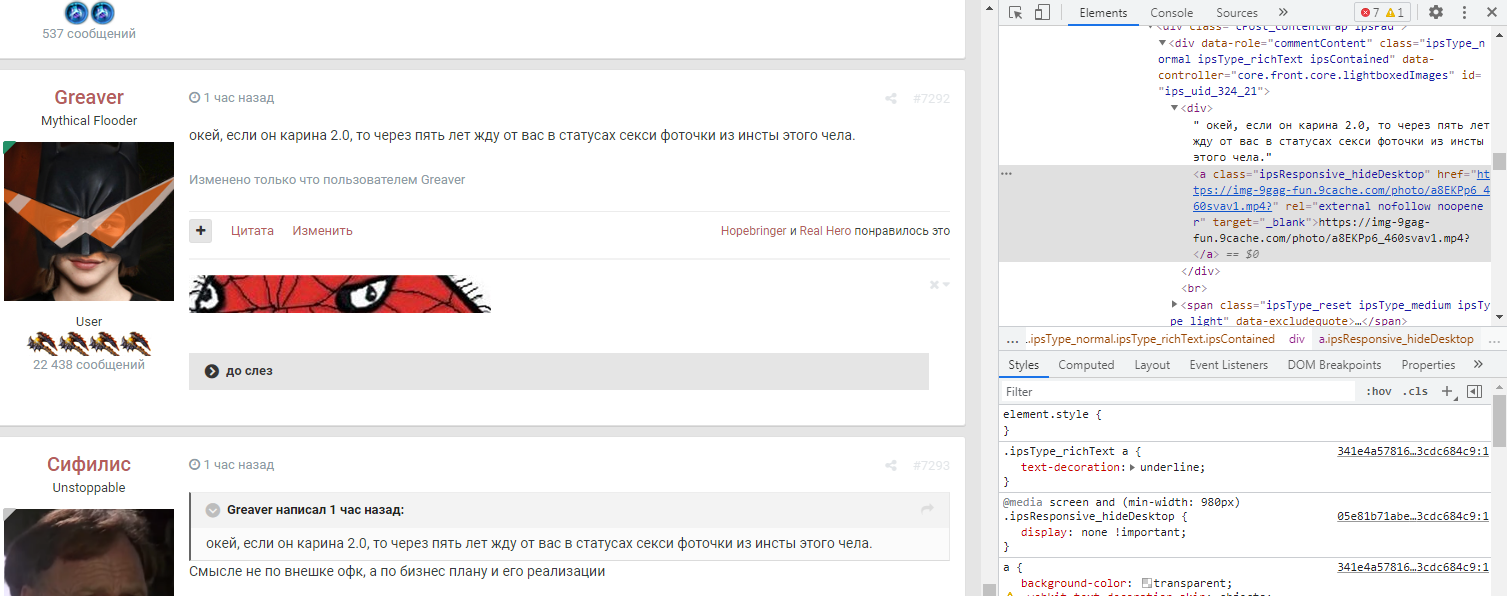Click the 'Цитата' quote link
1507x596 pixels.
pyautogui.click(x=252, y=231)
